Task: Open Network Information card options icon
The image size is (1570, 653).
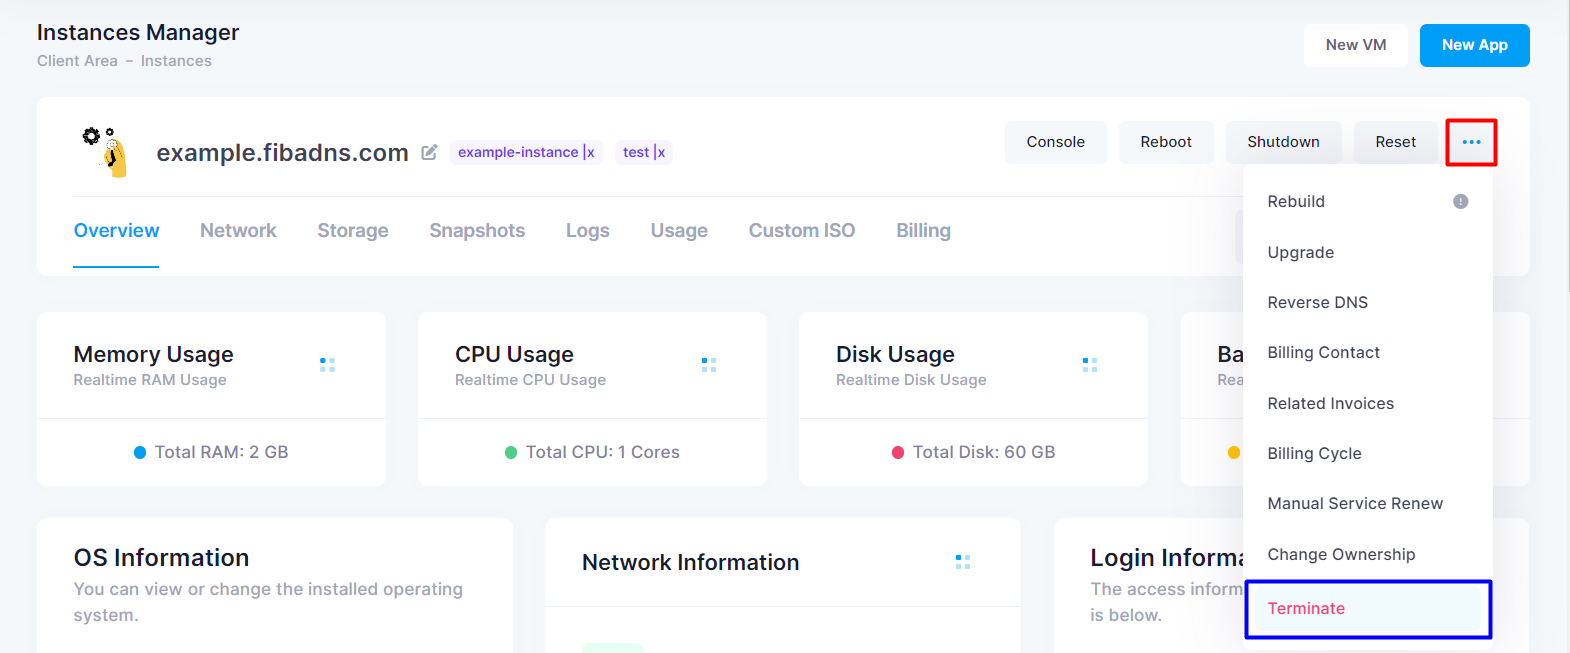Action: [963, 562]
